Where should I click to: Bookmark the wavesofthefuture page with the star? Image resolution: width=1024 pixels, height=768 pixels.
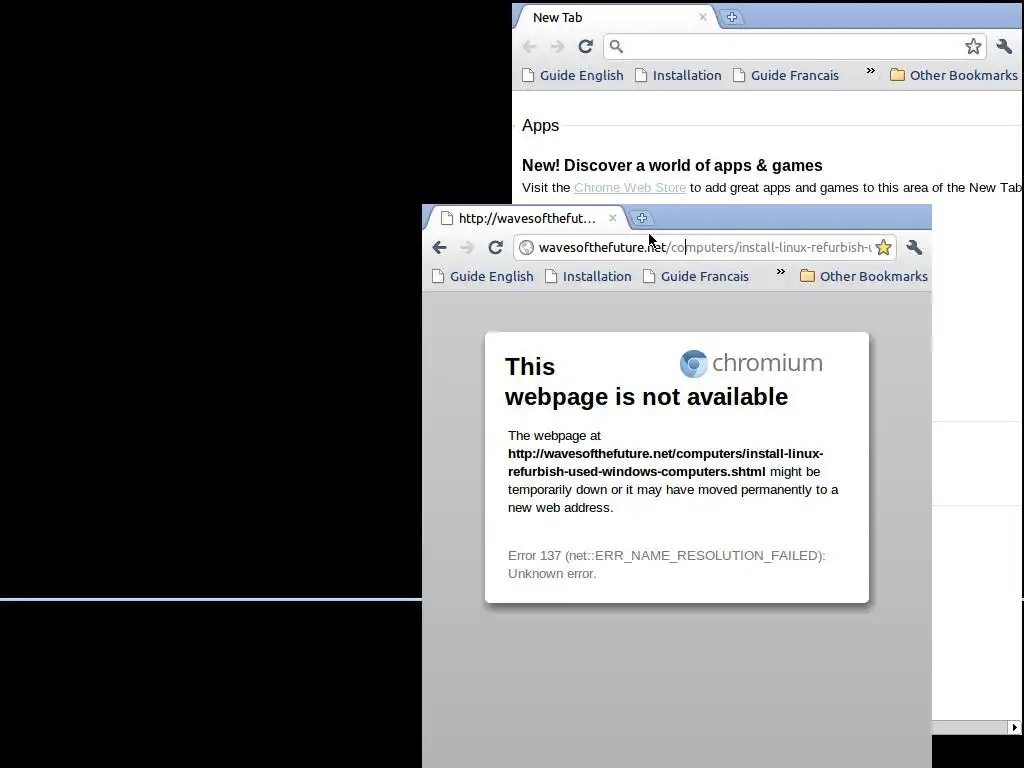click(x=883, y=248)
